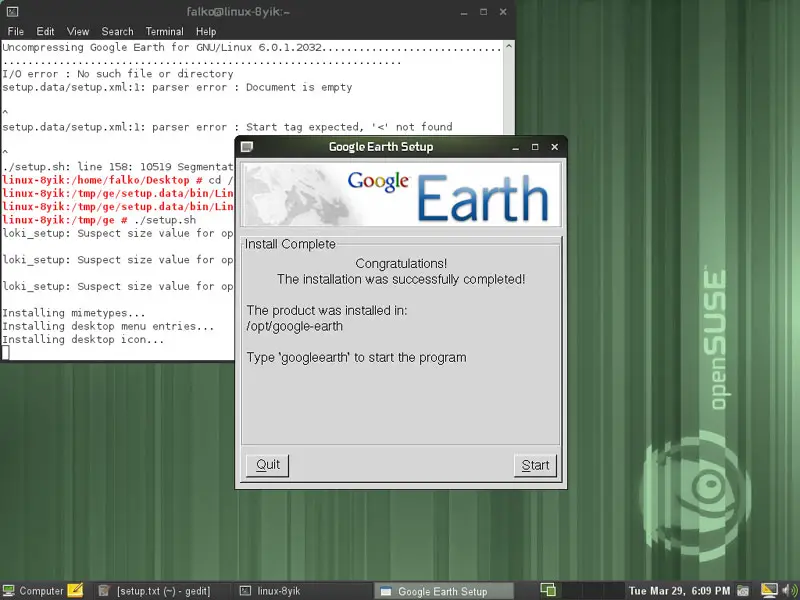Click the 'I/O error : No such file' line
800x600 pixels.
pos(118,74)
